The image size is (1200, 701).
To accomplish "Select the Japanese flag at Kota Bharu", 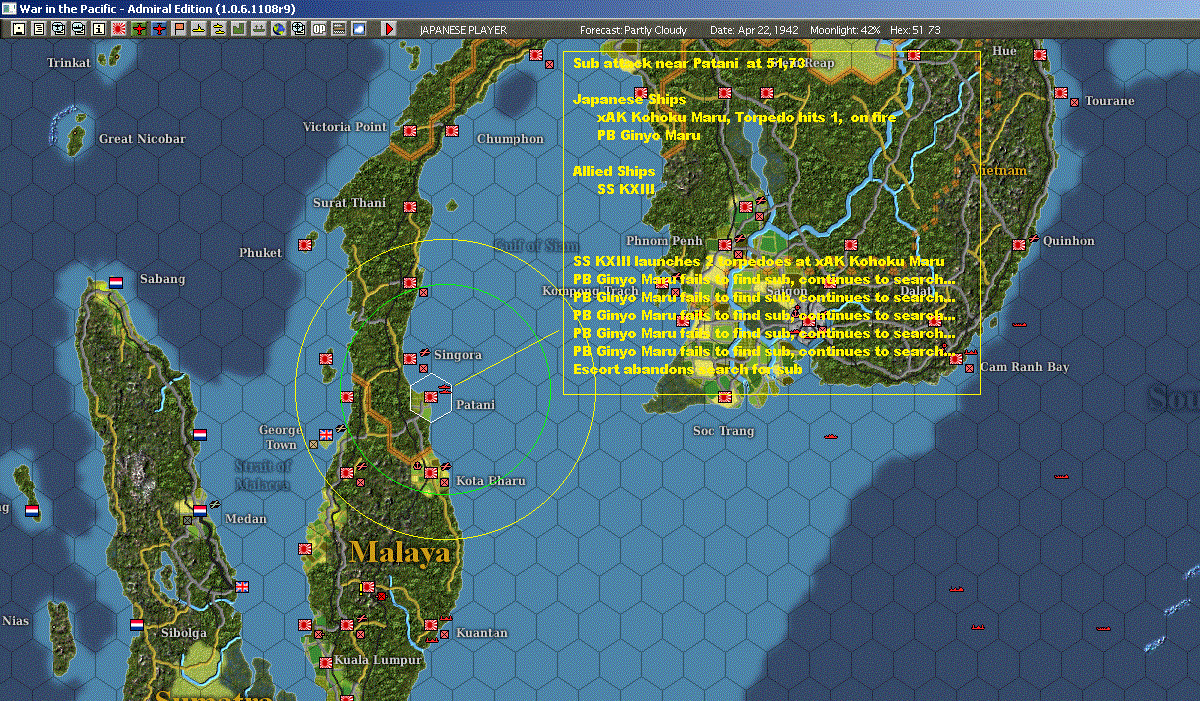I will 431,473.
